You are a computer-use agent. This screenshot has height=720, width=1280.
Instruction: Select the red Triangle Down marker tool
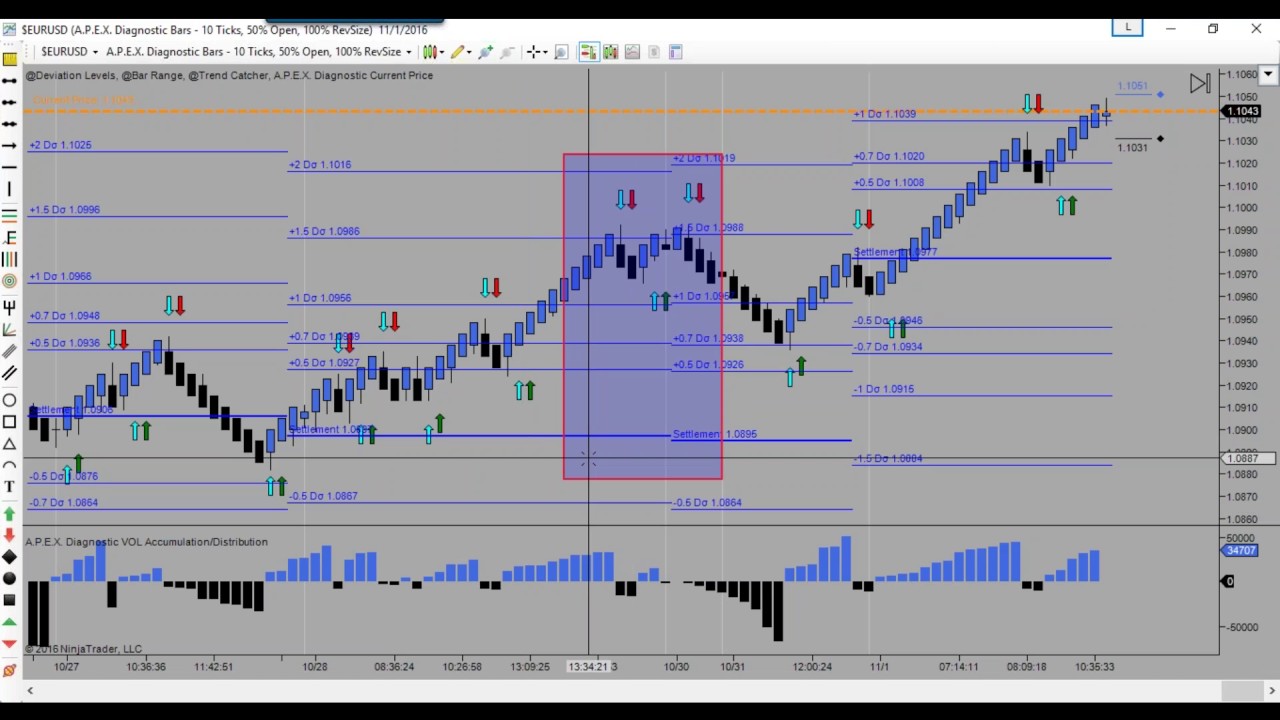tap(9, 643)
